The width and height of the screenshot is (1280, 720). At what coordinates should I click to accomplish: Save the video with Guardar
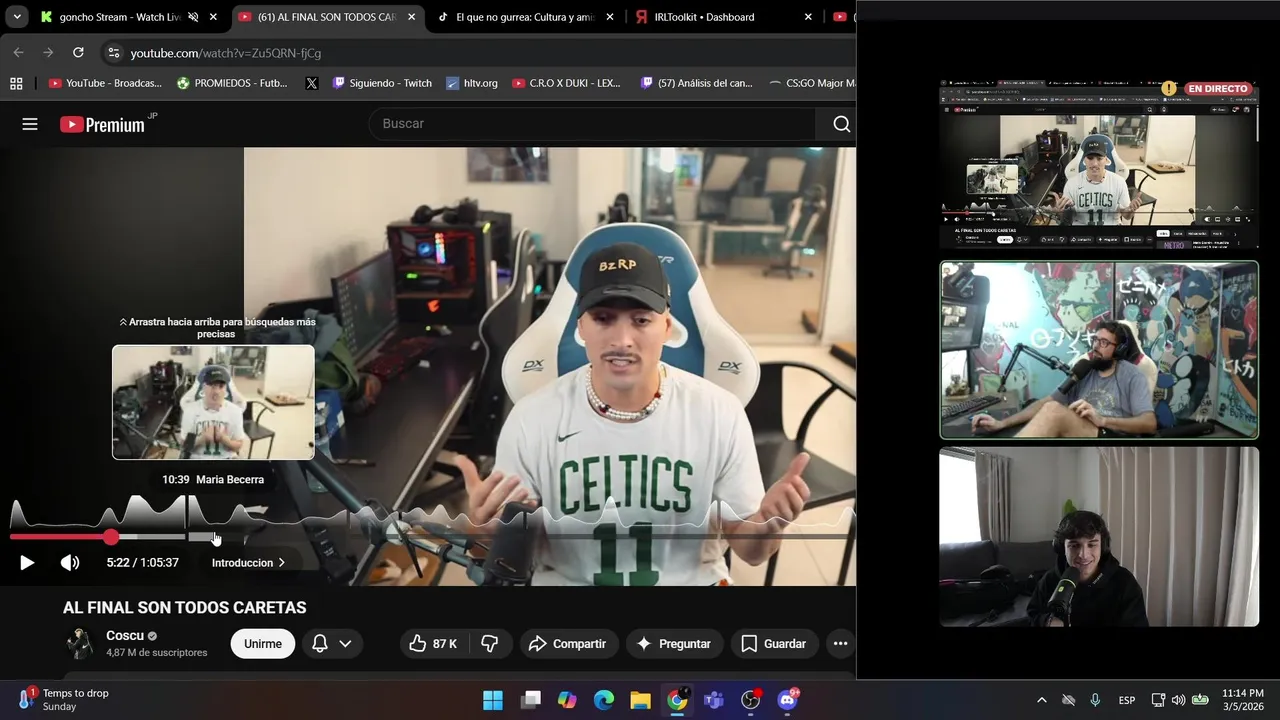coord(773,644)
